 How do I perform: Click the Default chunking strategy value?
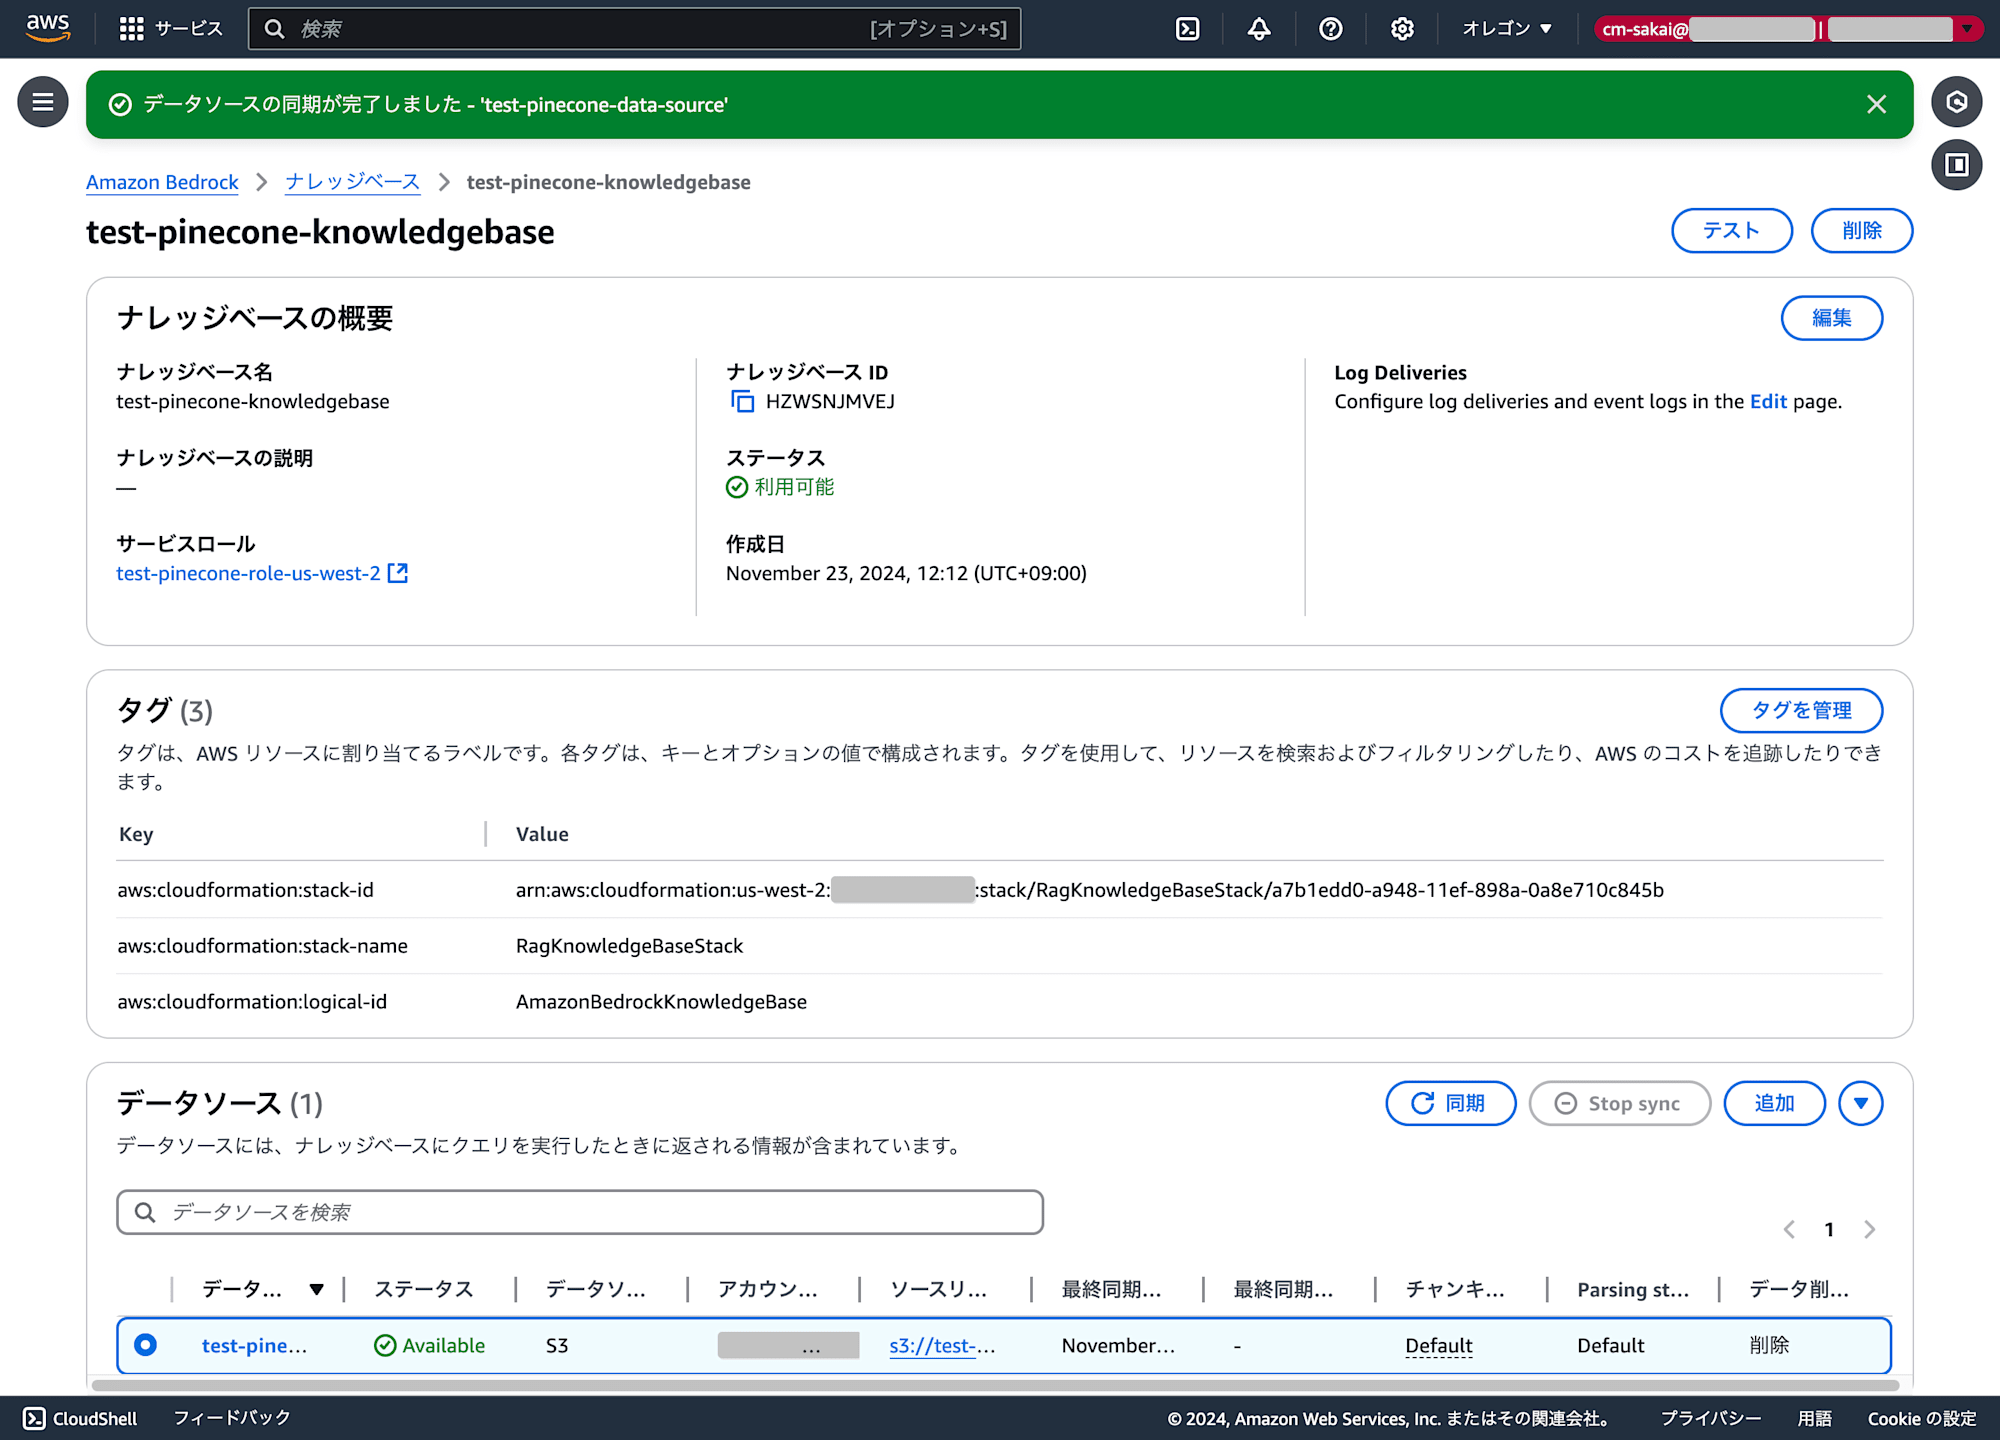click(1438, 1345)
